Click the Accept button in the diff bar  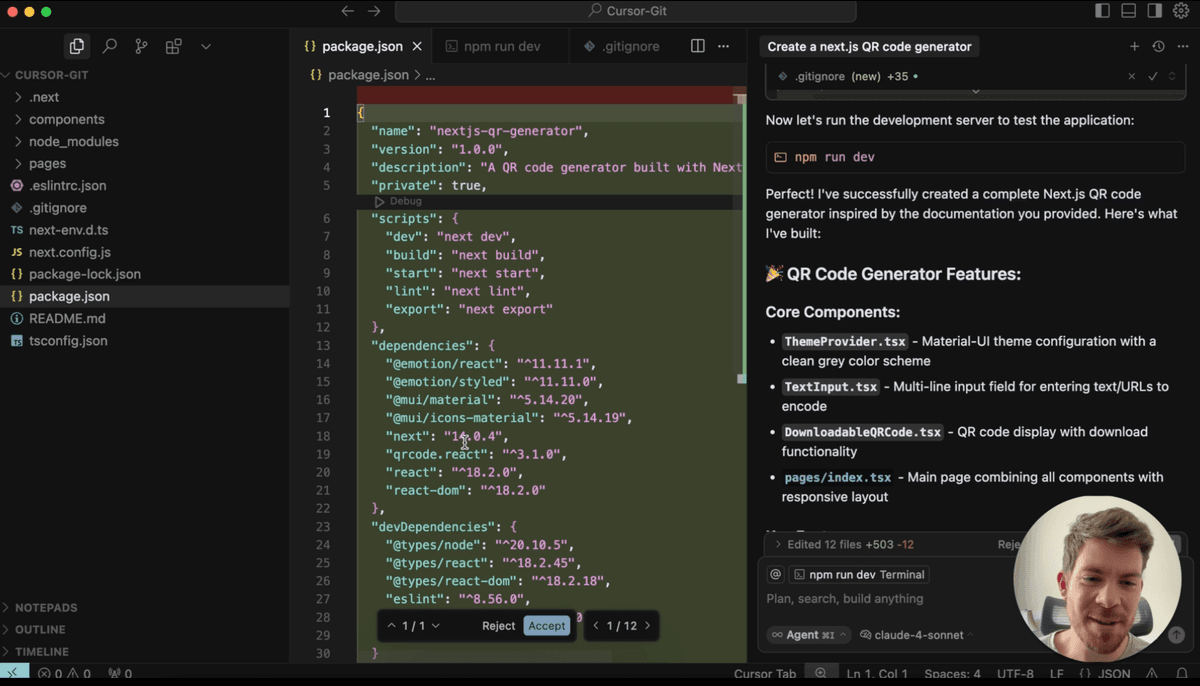pos(546,625)
